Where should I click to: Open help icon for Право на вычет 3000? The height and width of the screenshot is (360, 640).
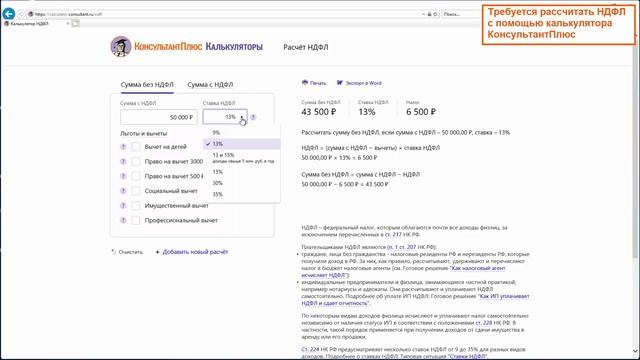point(123,162)
